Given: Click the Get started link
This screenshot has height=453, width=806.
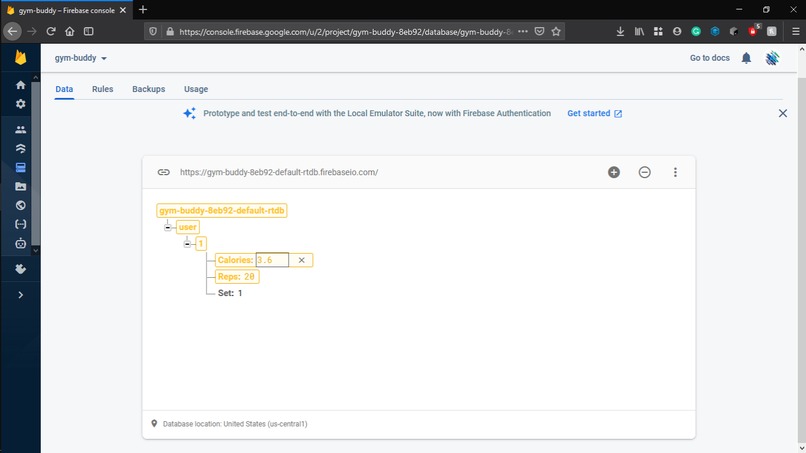Looking at the screenshot, I should click(594, 113).
